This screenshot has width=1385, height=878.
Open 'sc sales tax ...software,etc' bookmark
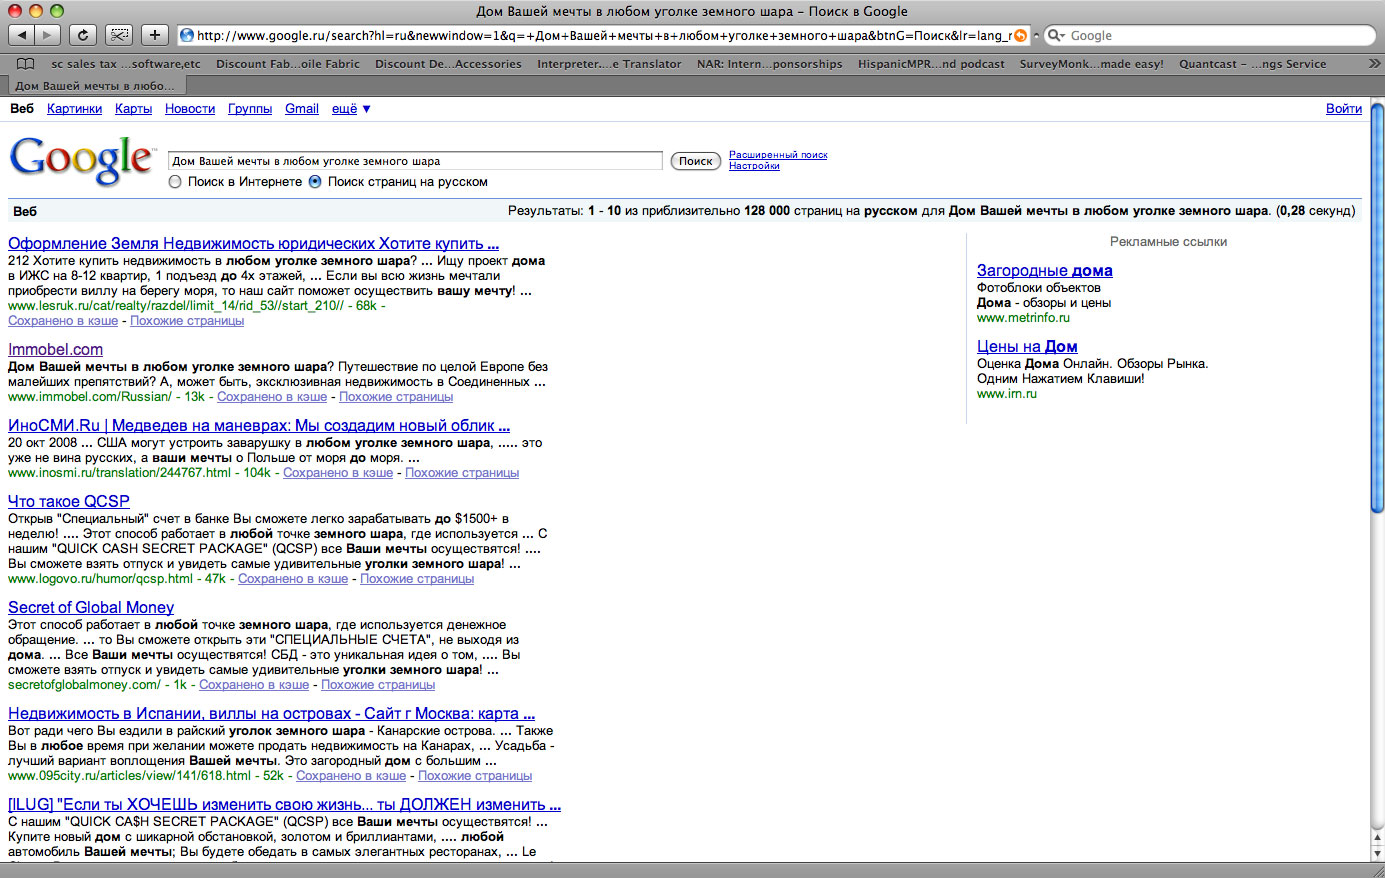126,63
